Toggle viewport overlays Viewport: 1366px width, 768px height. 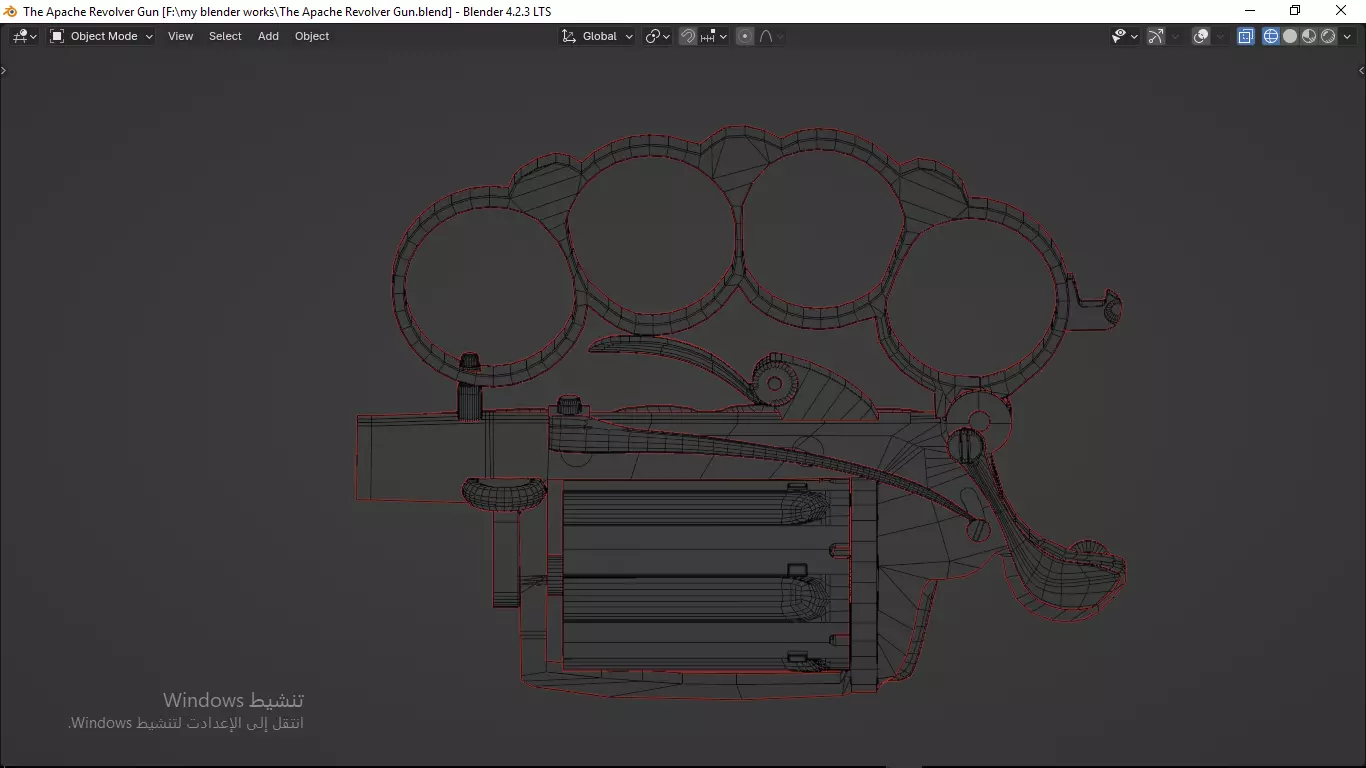(x=1201, y=36)
